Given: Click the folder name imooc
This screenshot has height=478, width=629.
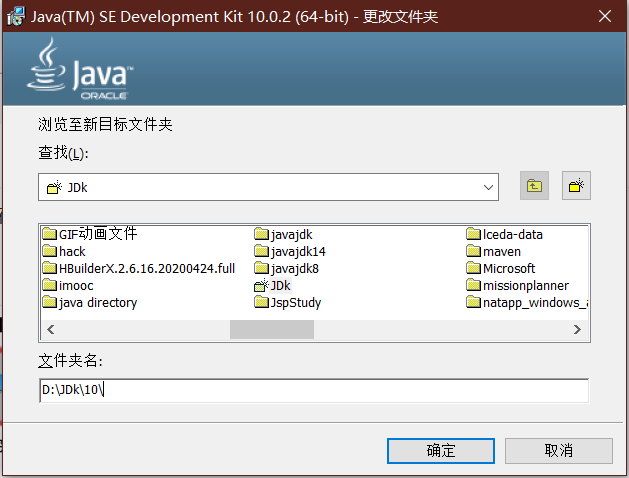Looking at the screenshot, I should tap(76, 286).
